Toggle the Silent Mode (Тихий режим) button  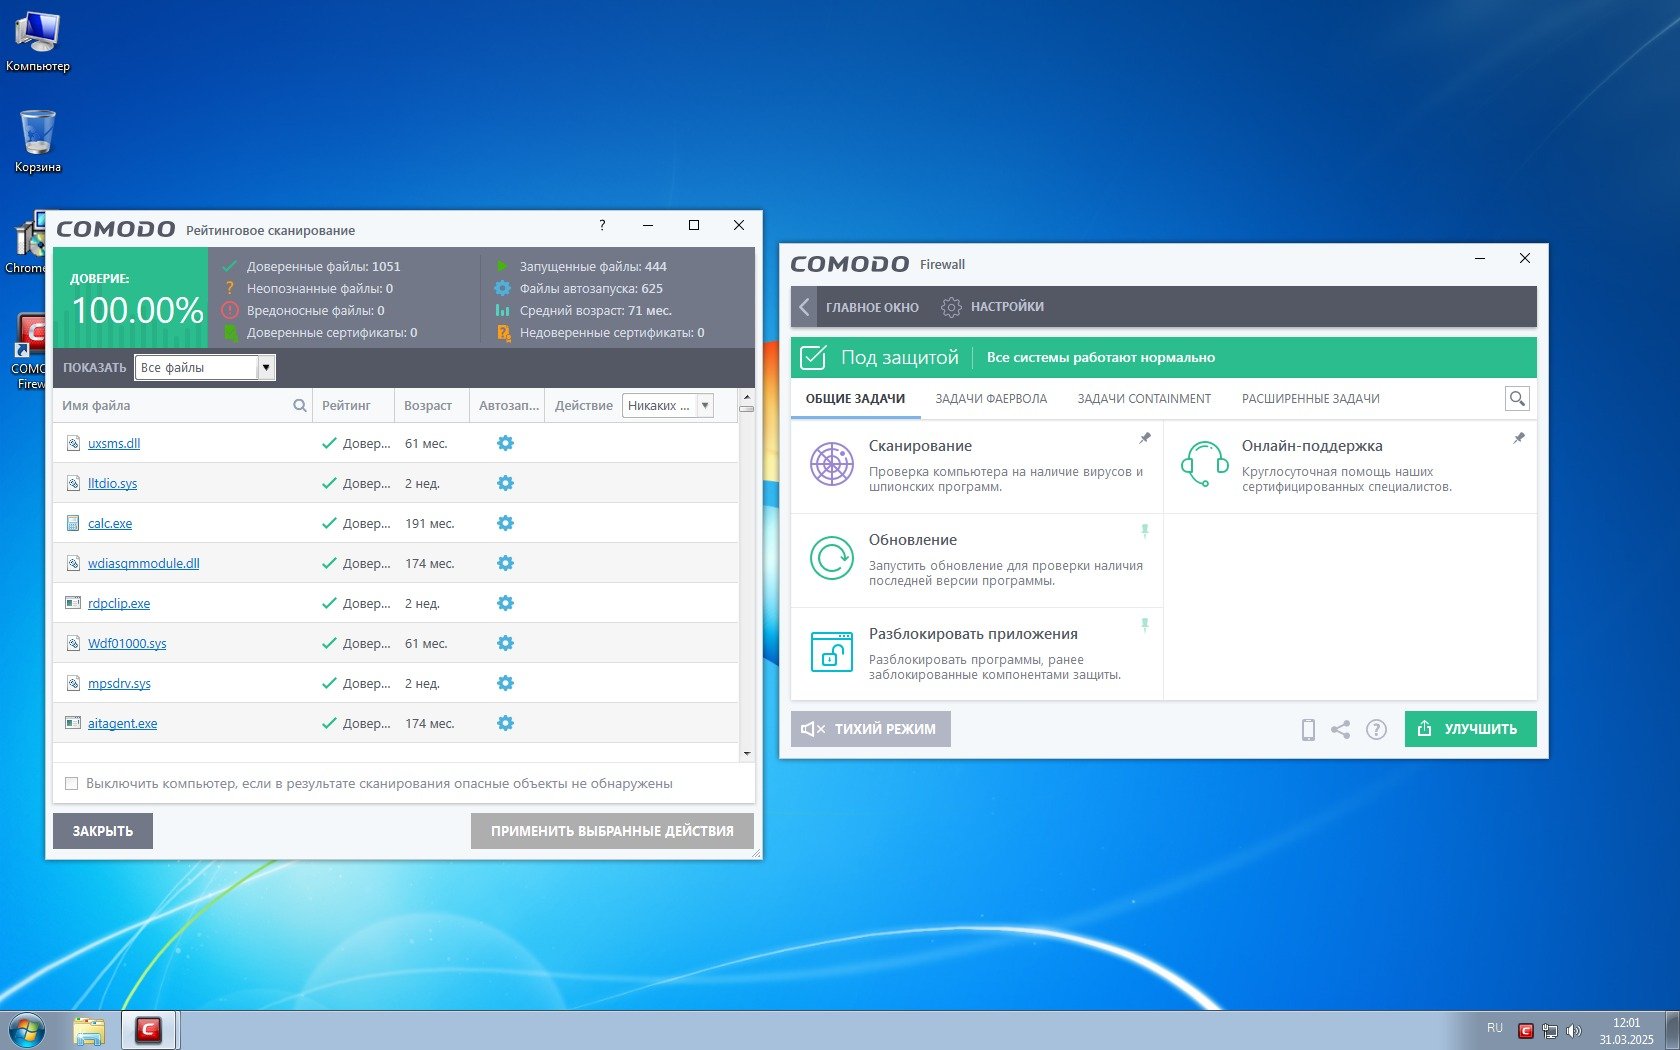tap(870, 729)
